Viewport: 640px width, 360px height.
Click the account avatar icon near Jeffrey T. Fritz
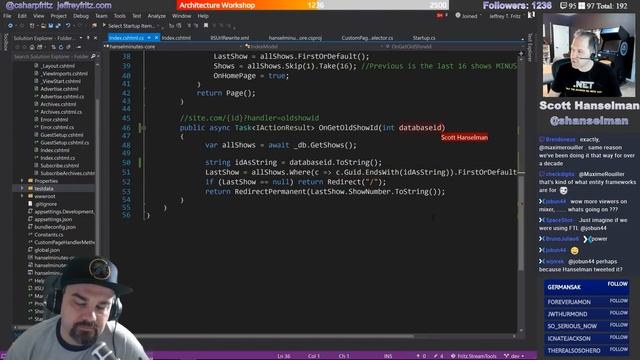coord(531,15)
